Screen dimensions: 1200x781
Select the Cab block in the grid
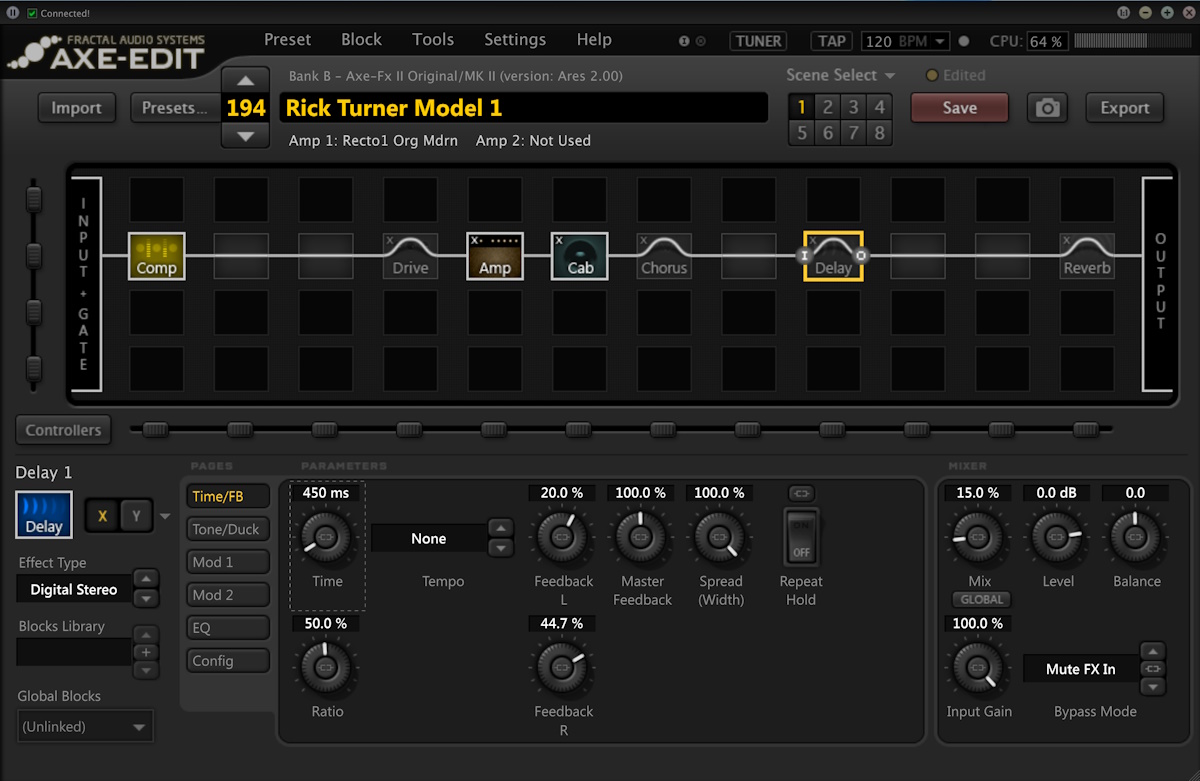coord(580,256)
